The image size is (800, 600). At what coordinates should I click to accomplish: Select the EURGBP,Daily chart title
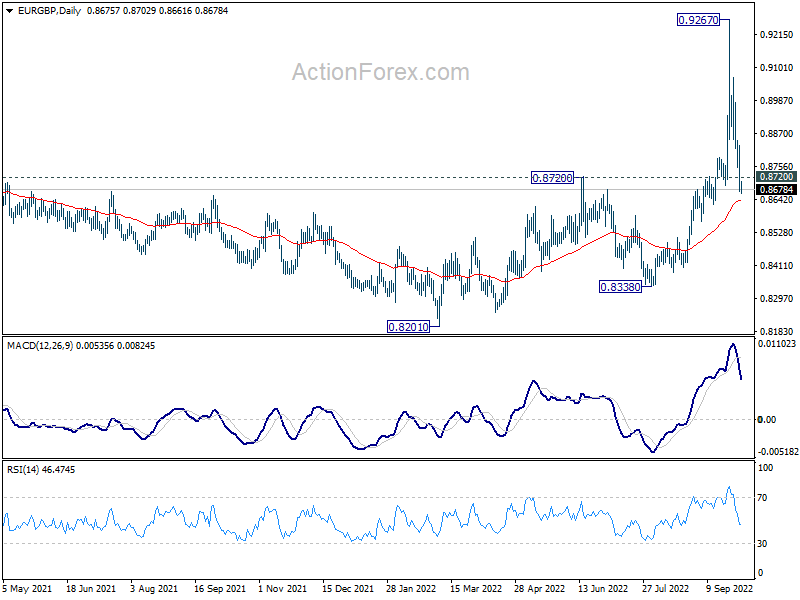(x=49, y=11)
